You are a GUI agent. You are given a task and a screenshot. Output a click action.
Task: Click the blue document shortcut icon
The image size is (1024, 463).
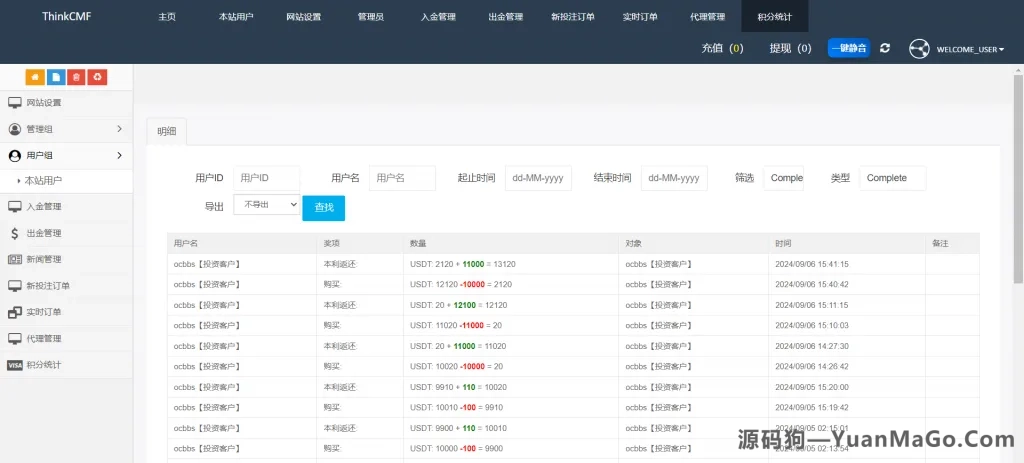pyautogui.click(x=56, y=77)
